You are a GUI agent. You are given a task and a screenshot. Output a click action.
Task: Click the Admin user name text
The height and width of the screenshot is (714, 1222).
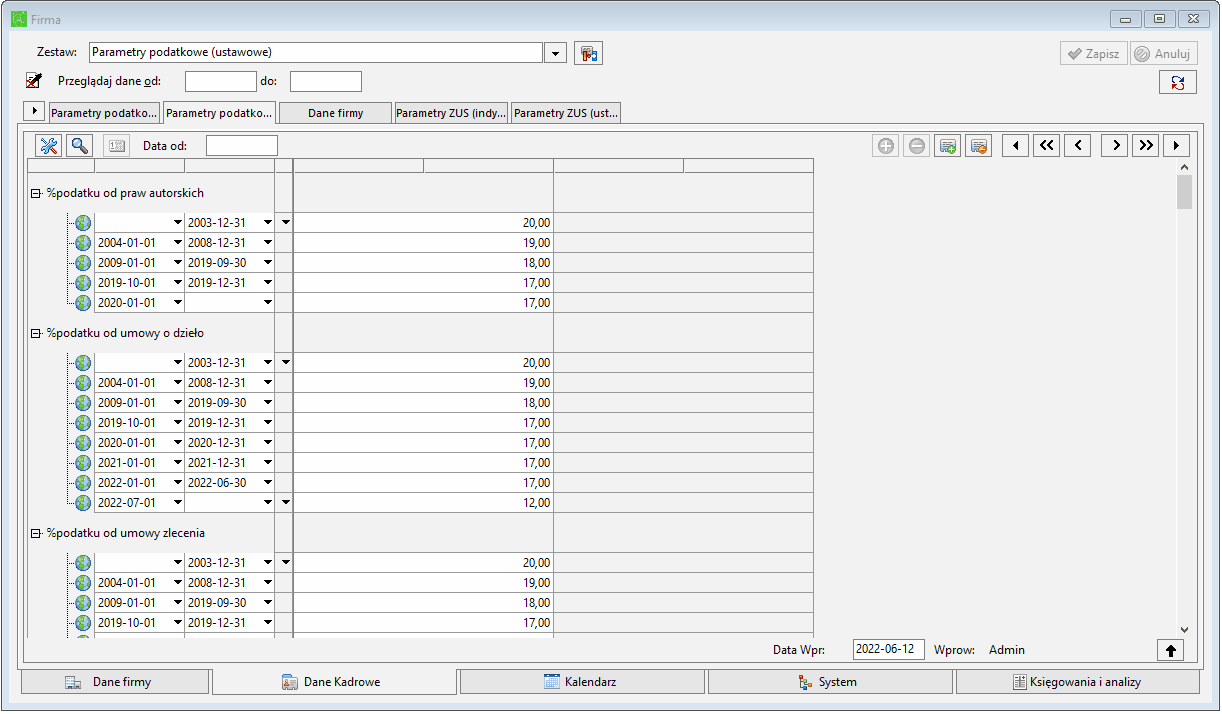pos(1007,650)
